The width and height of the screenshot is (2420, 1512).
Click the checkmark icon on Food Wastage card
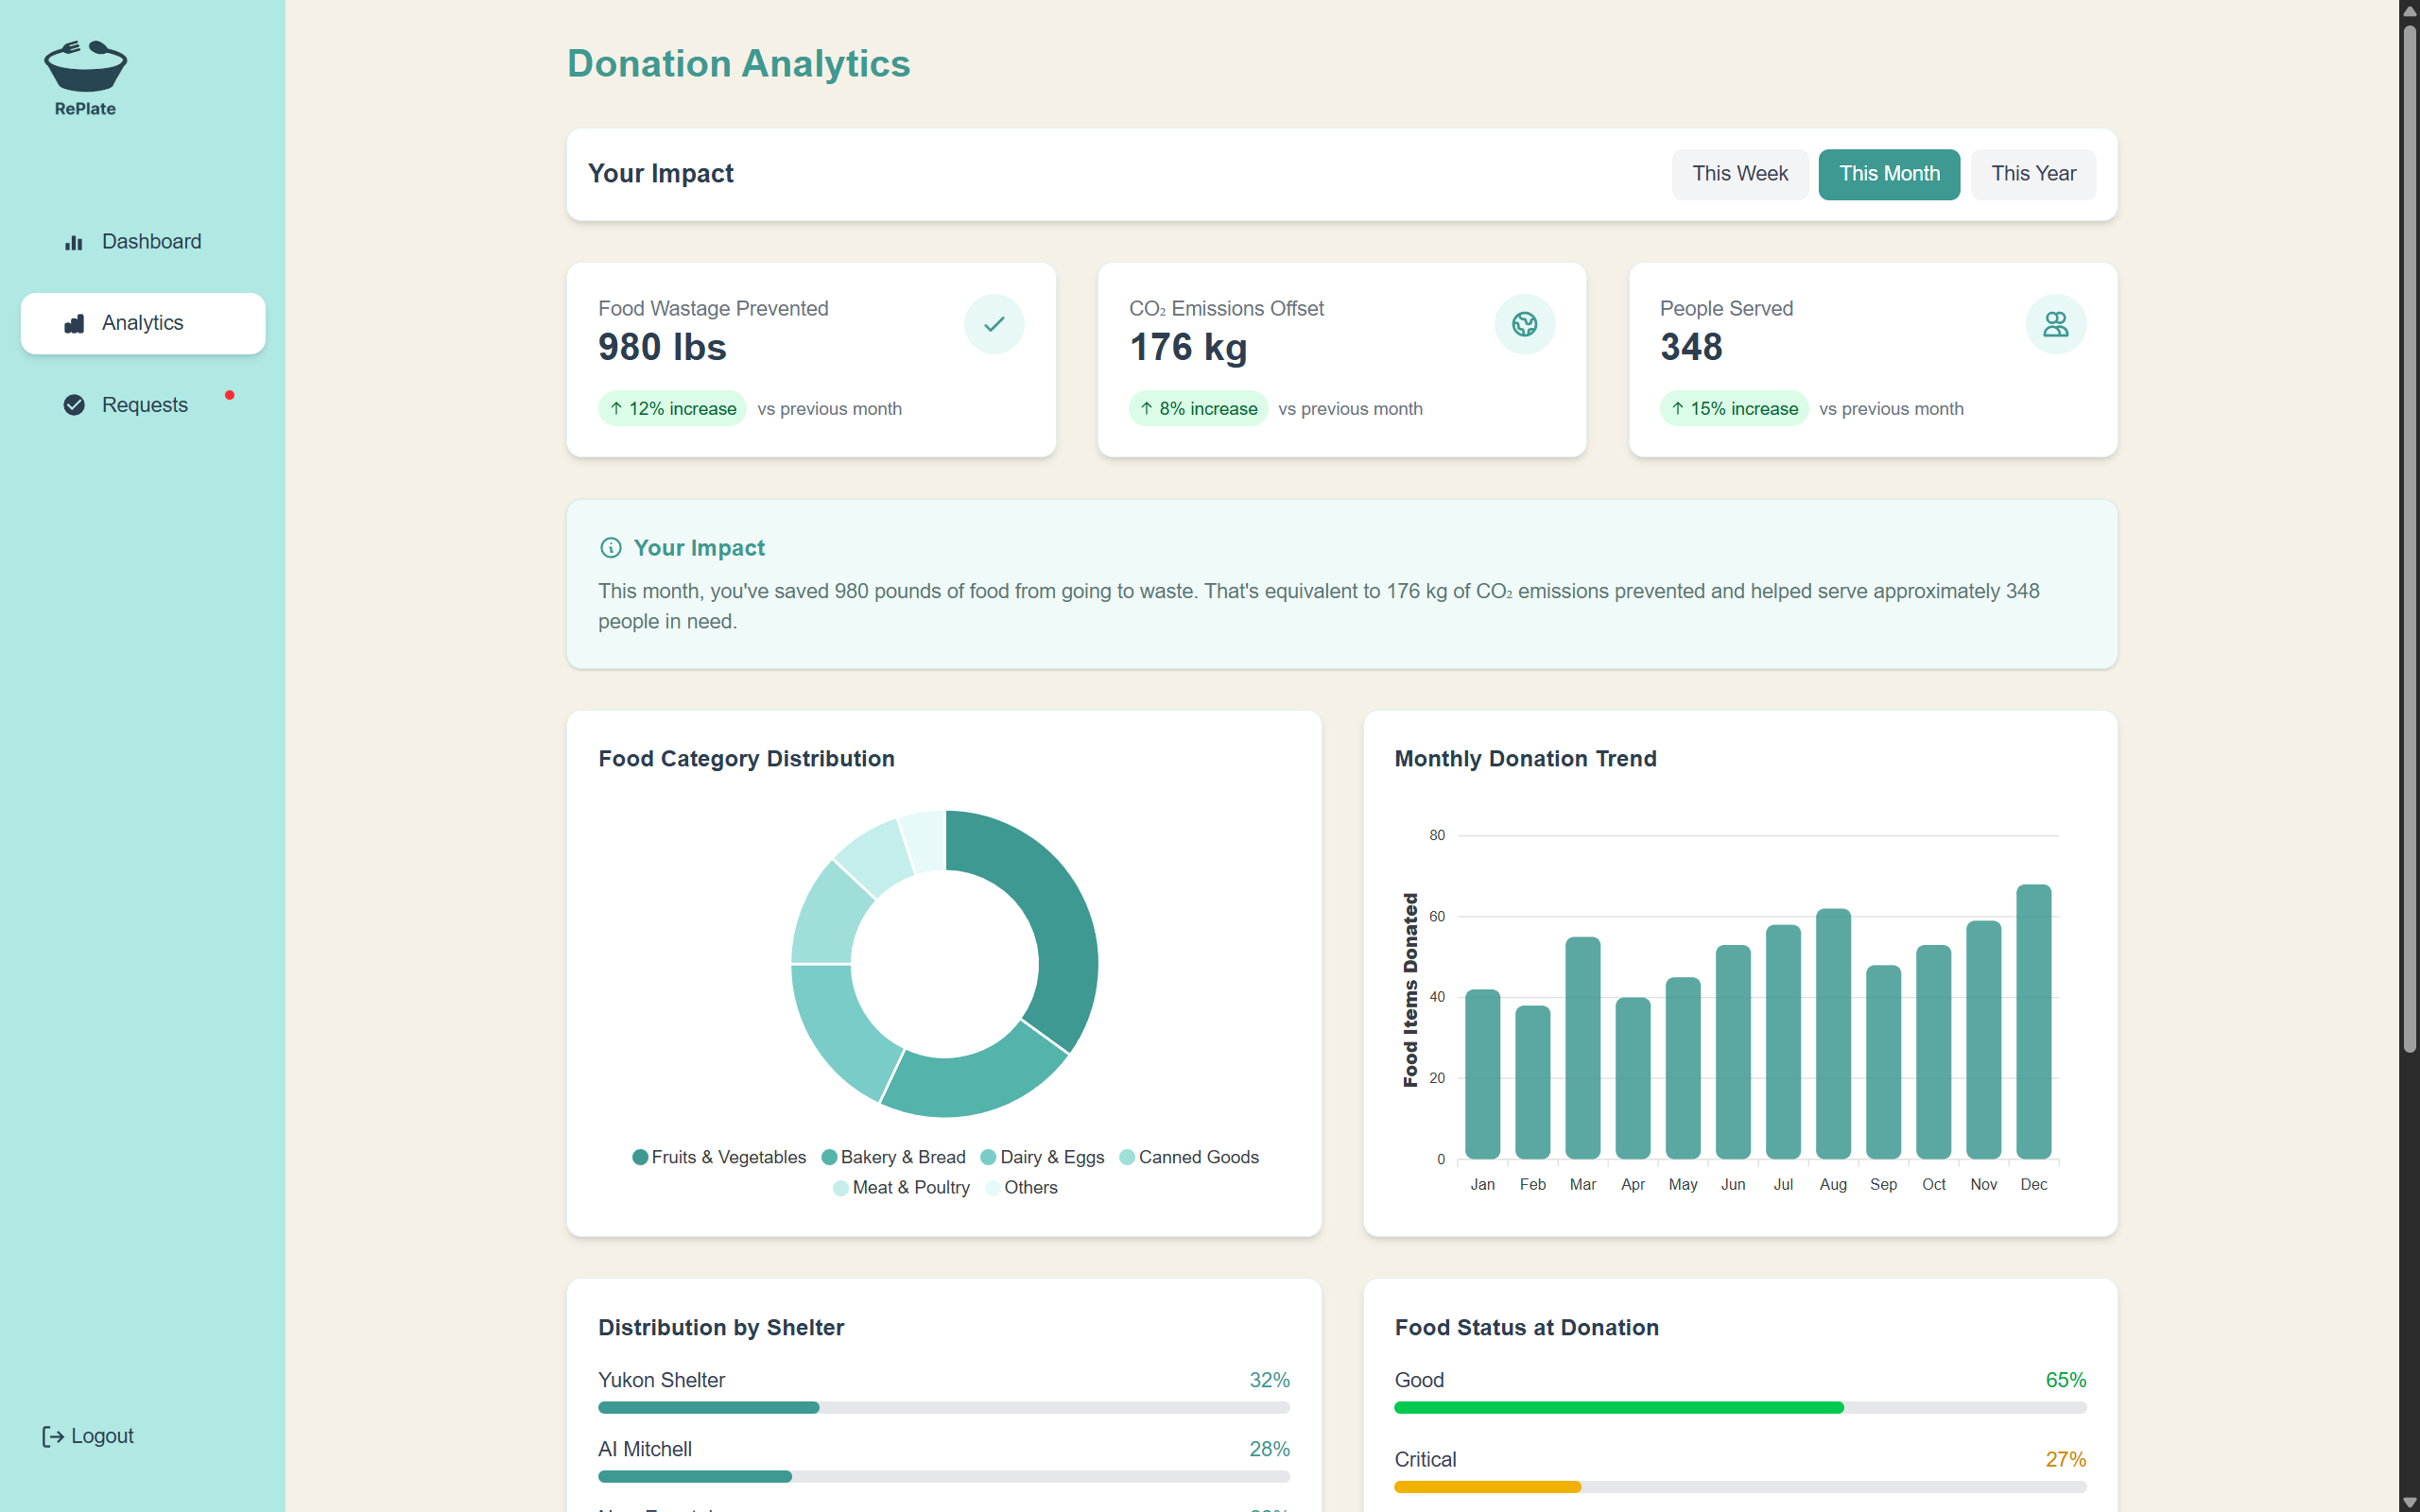coord(993,324)
